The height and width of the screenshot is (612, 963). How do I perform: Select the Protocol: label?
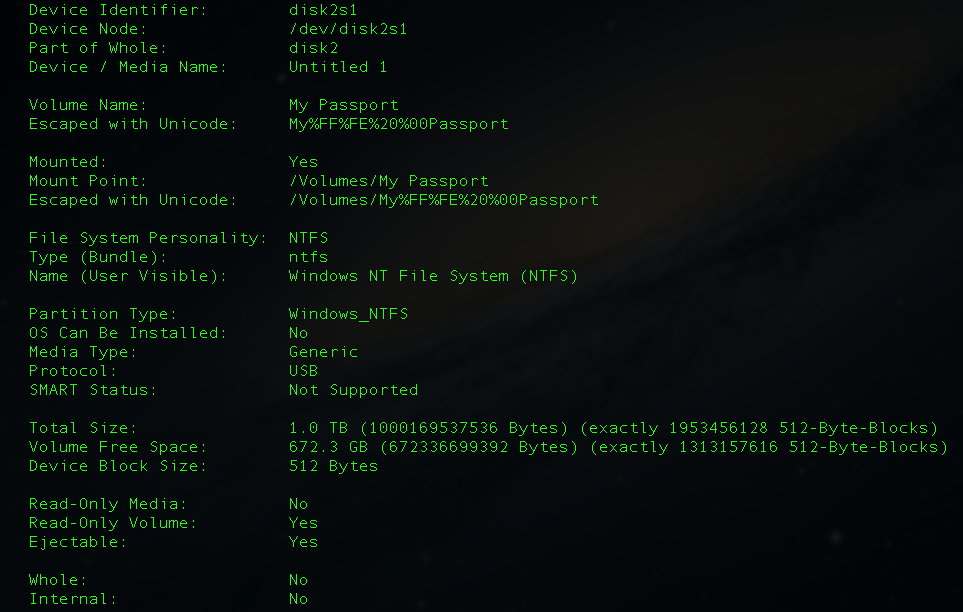click(x=73, y=371)
